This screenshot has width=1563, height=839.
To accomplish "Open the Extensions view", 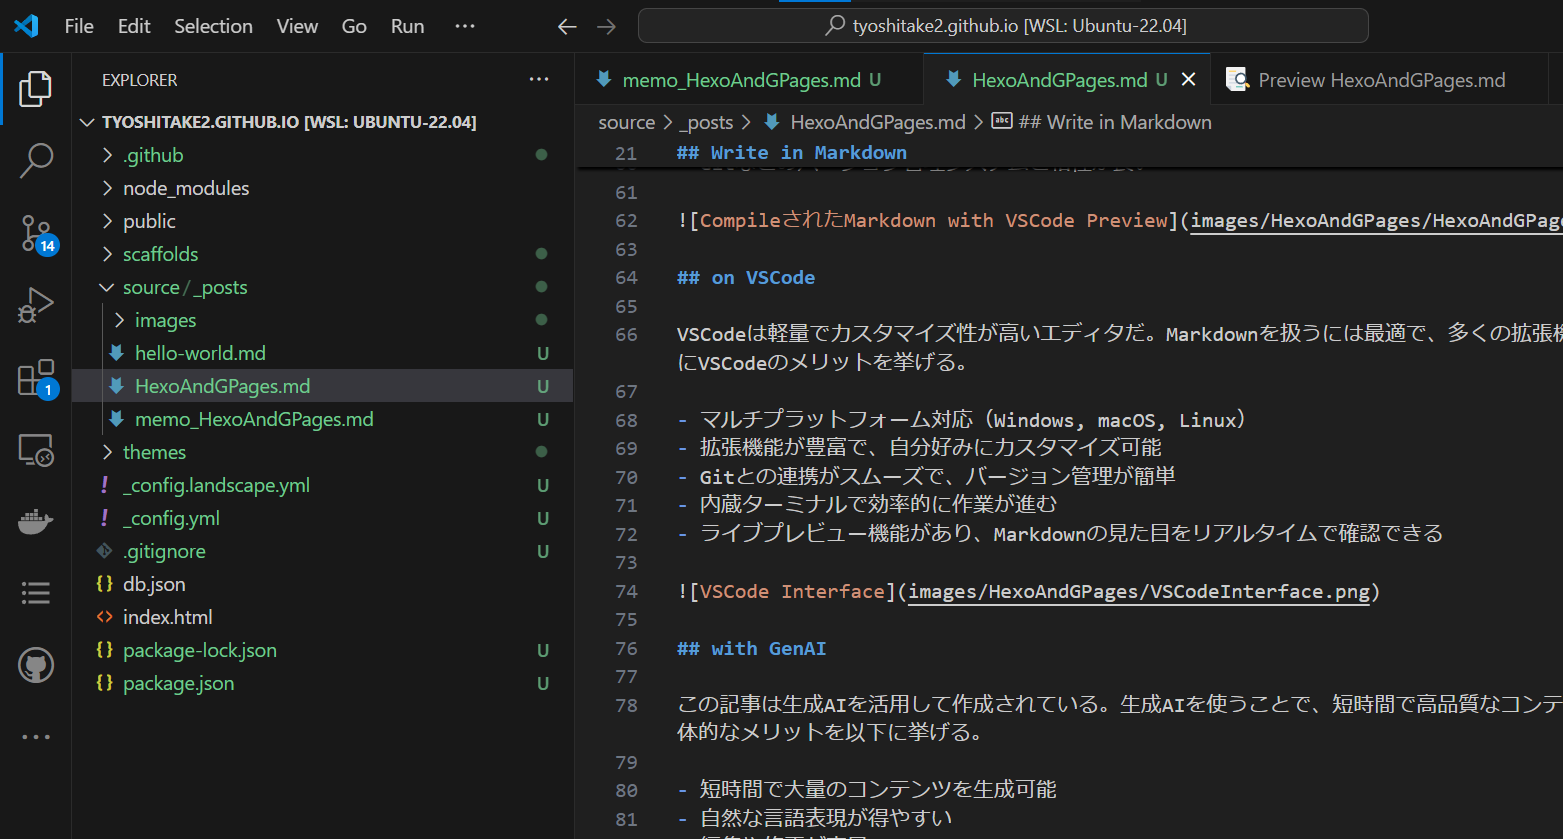I will [x=35, y=377].
